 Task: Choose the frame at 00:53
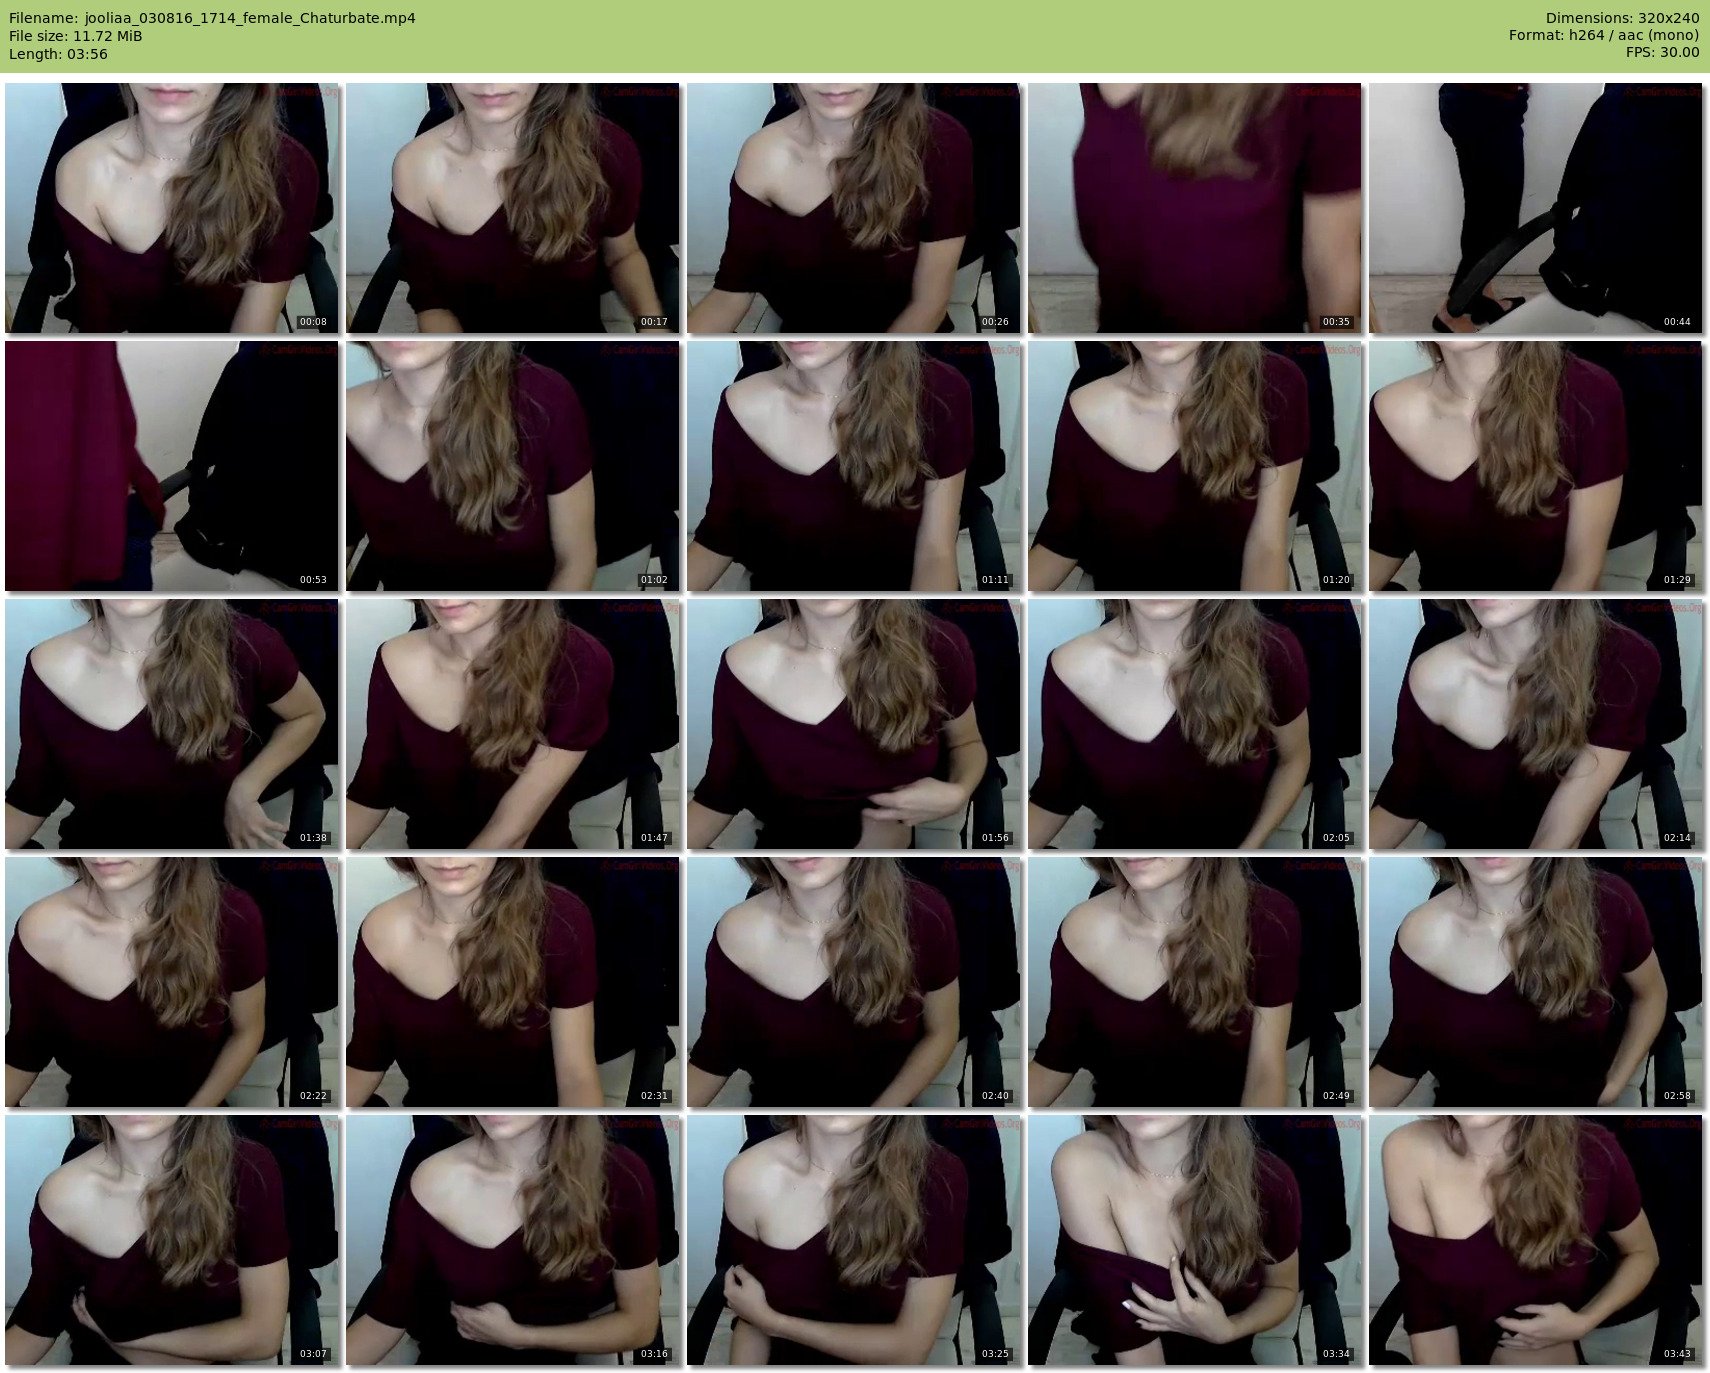tap(172, 466)
